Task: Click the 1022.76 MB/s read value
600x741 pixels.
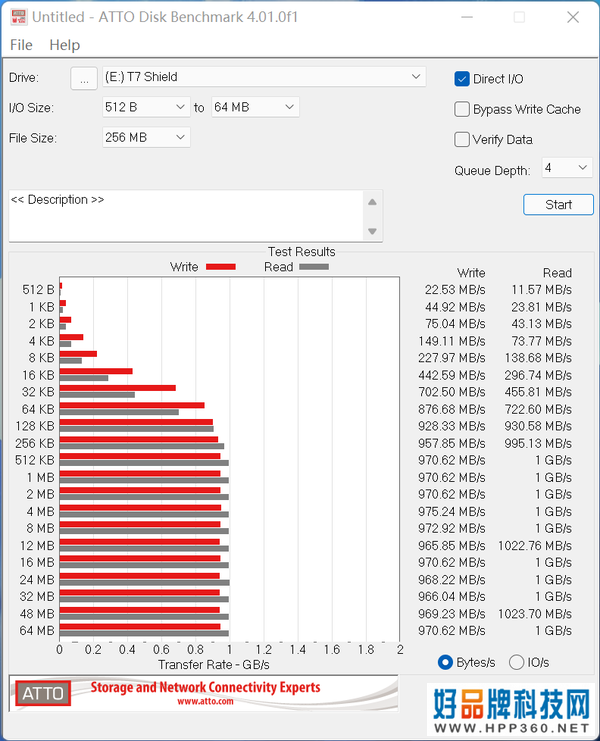Action: [535, 546]
